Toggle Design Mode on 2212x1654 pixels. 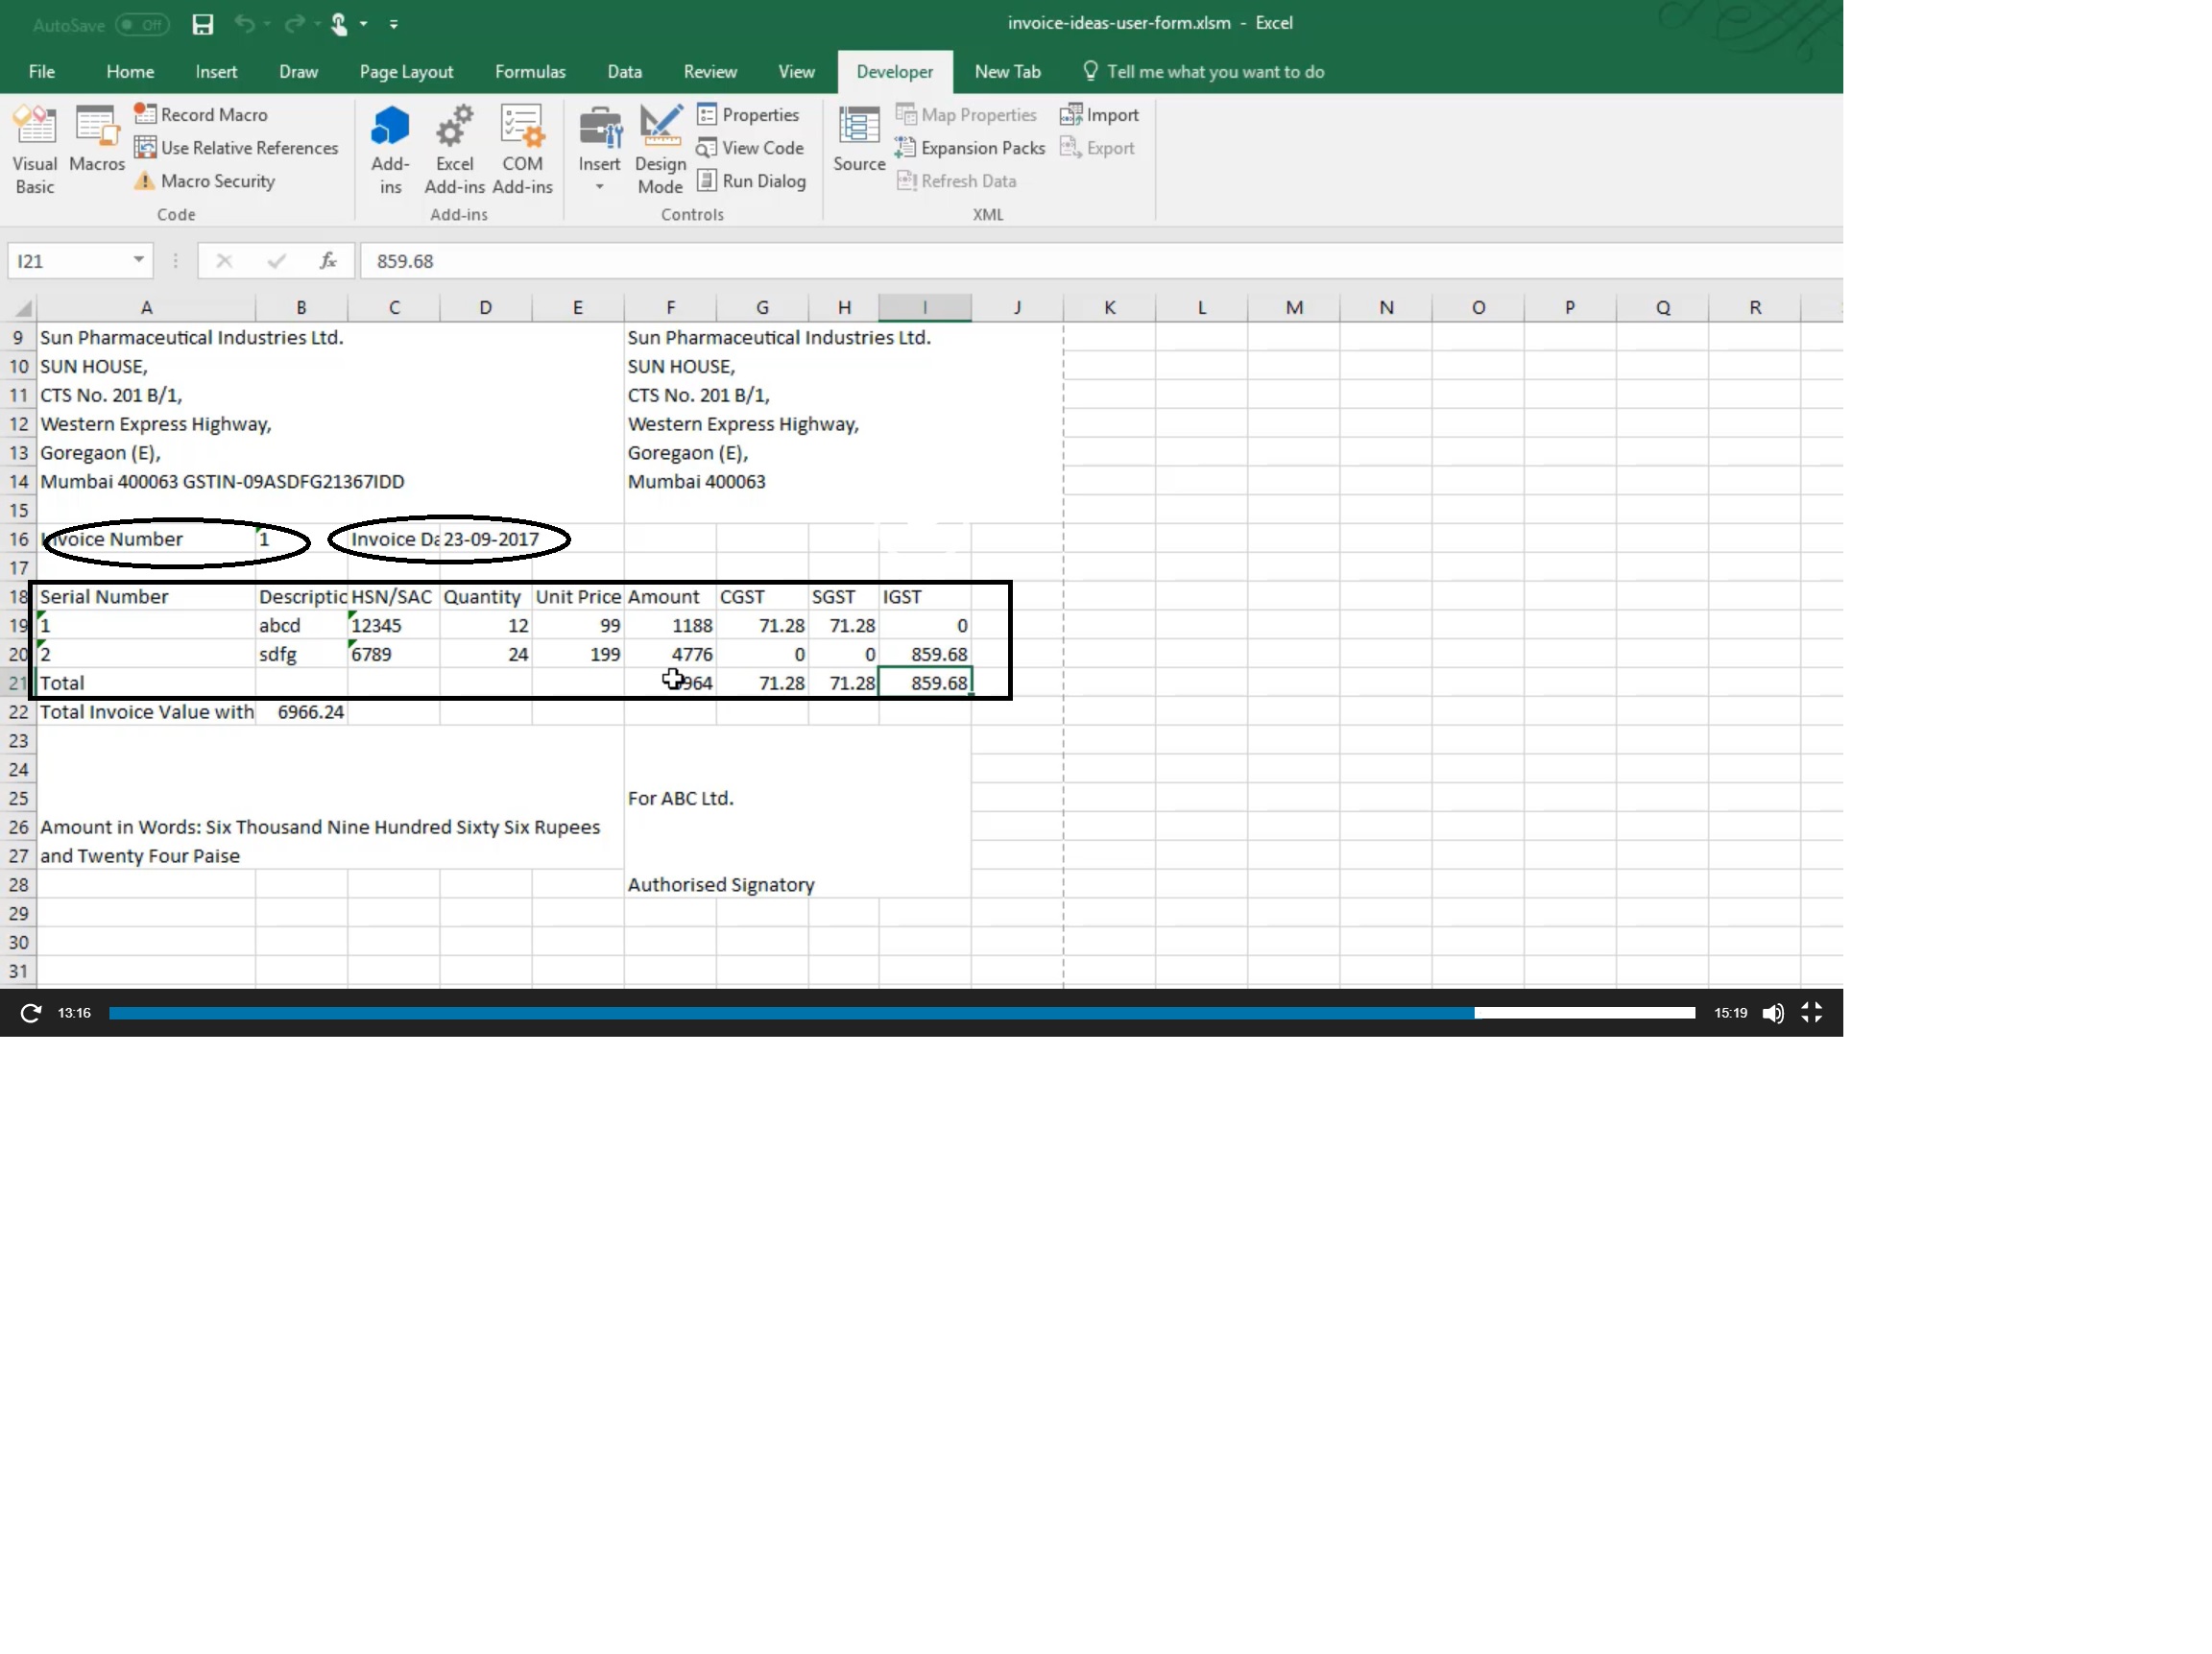tap(660, 148)
